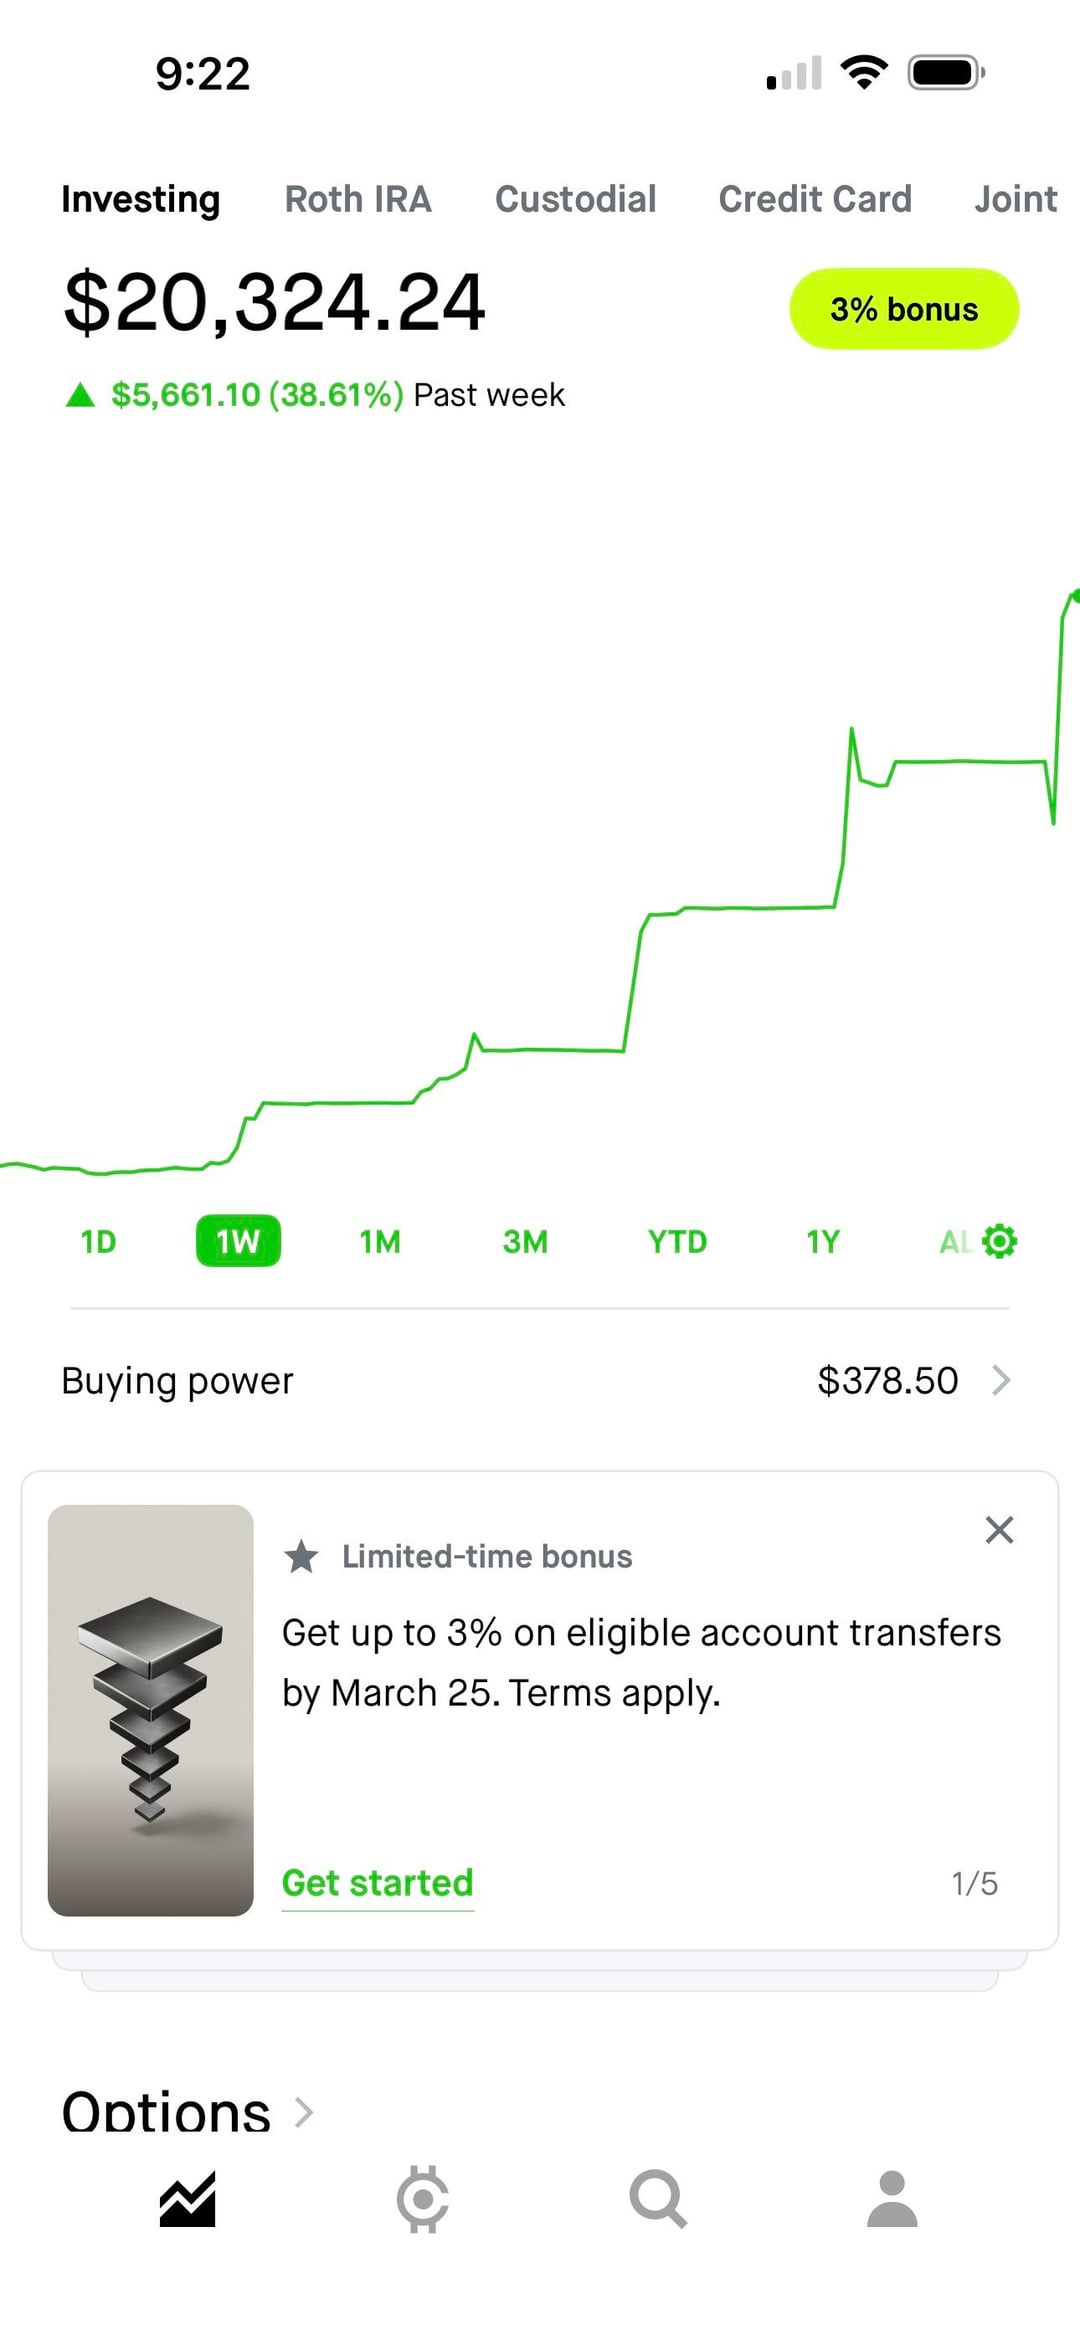Switch to the Credit Card tab
Viewport: 1080px width, 2340px height.
pos(815,199)
